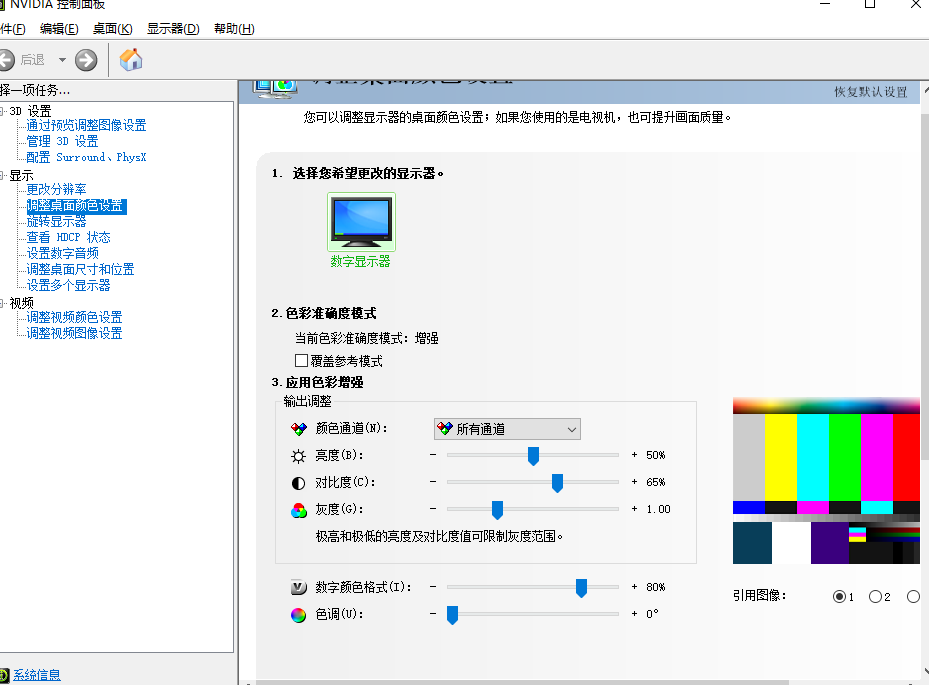Screen dimensions: 929x685
Task: Click the 灰度 slider thumb at 1.00
Action: click(498, 510)
